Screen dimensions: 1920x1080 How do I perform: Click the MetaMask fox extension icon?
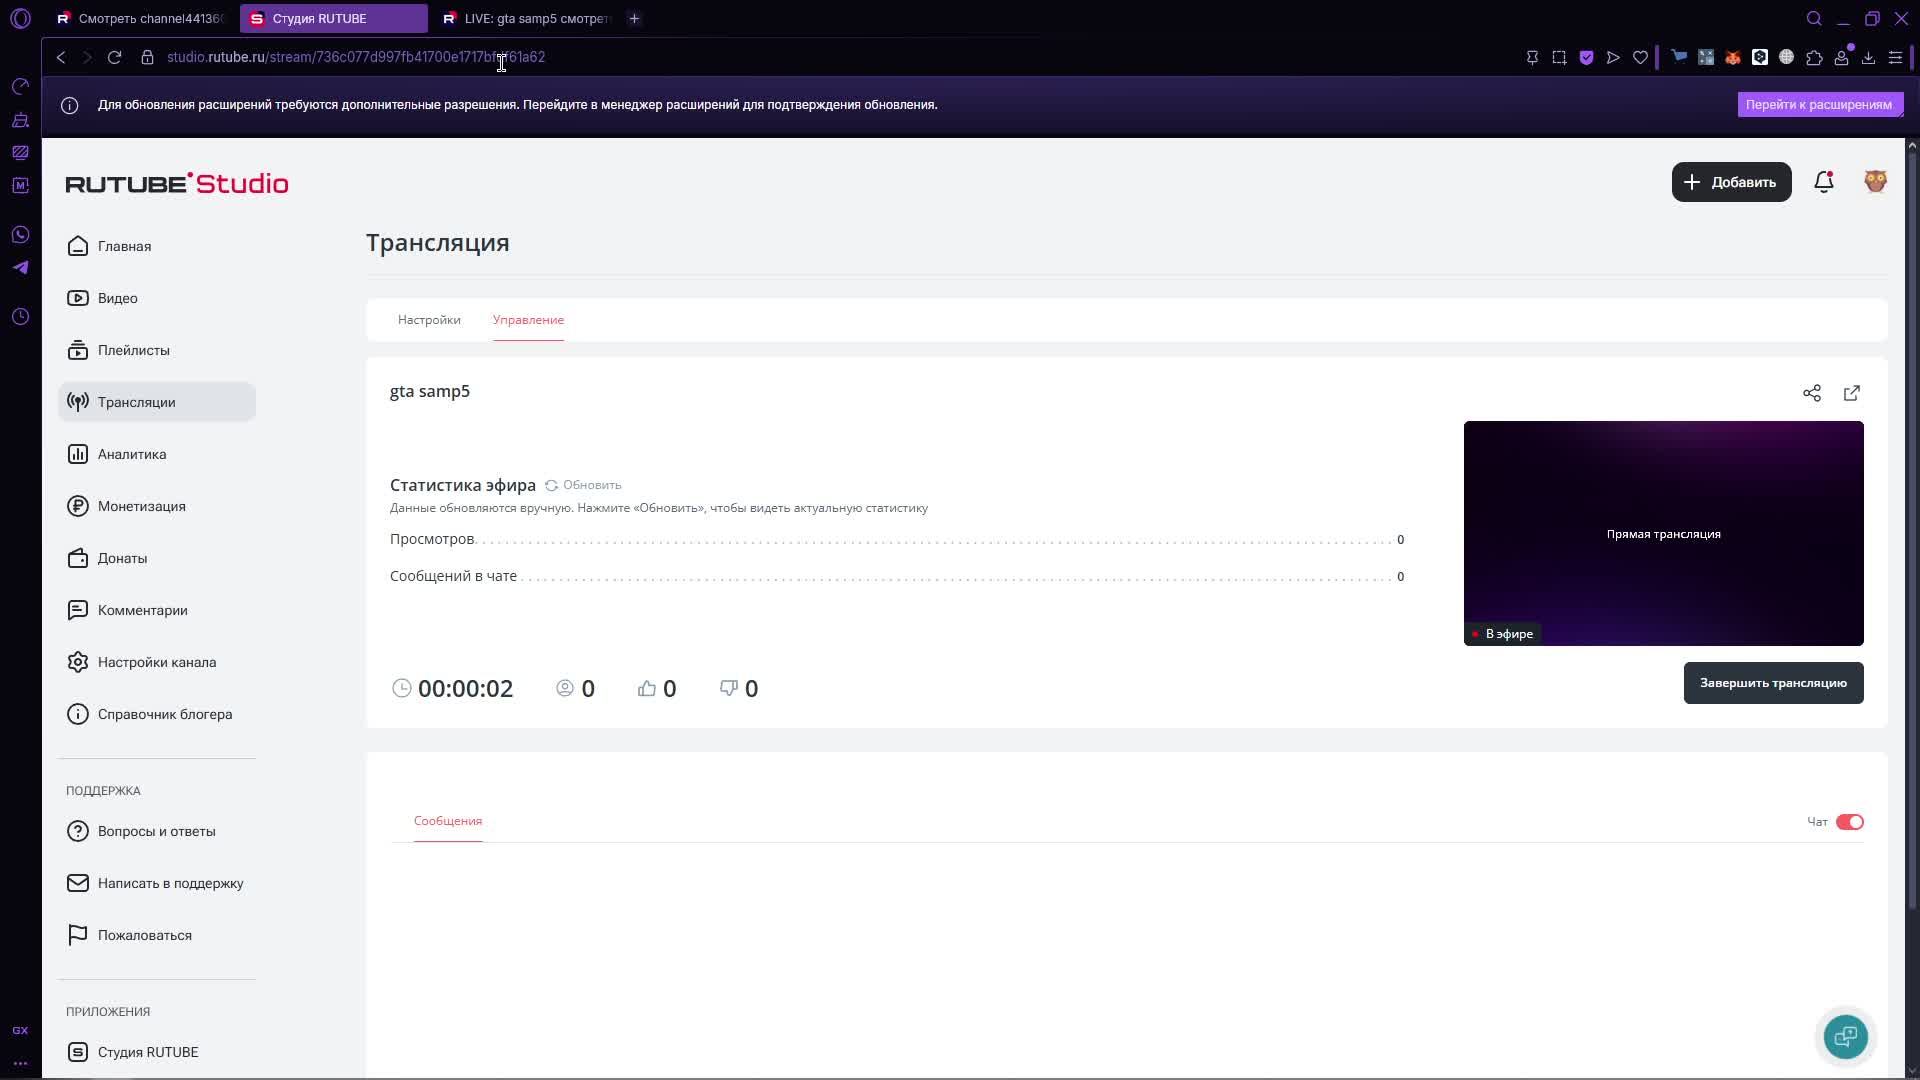pyautogui.click(x=1733, y=58)
